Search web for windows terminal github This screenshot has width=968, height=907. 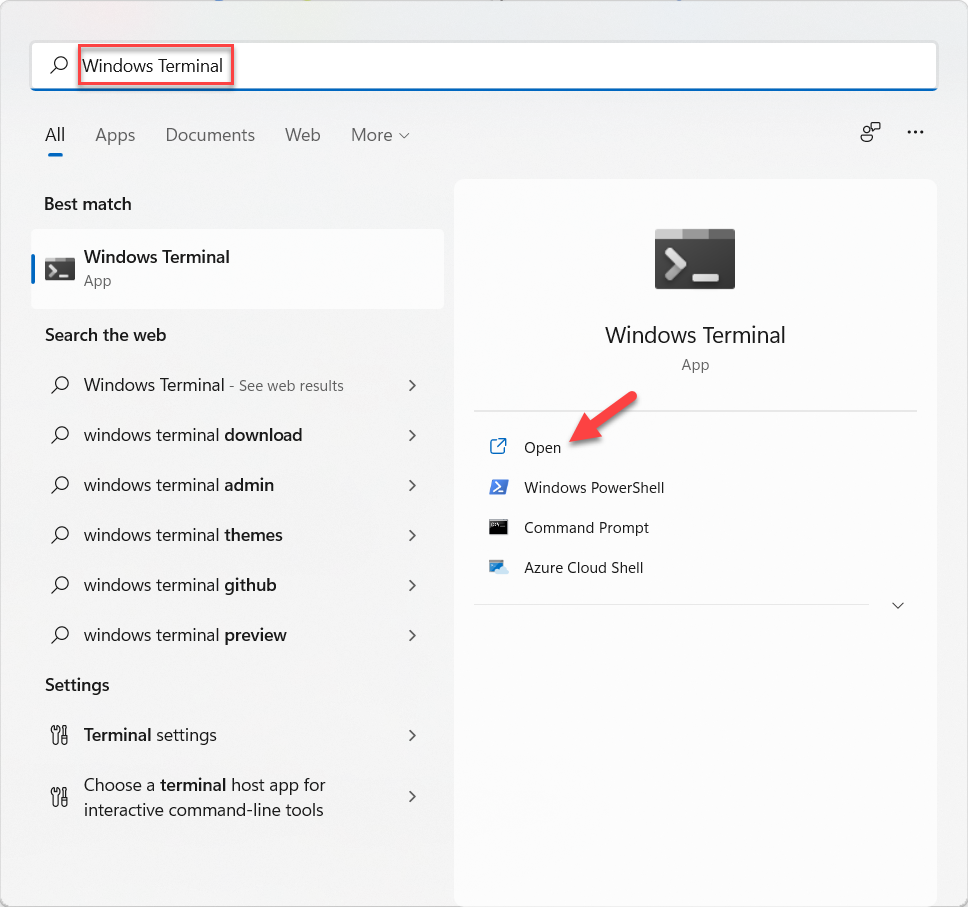180,585
